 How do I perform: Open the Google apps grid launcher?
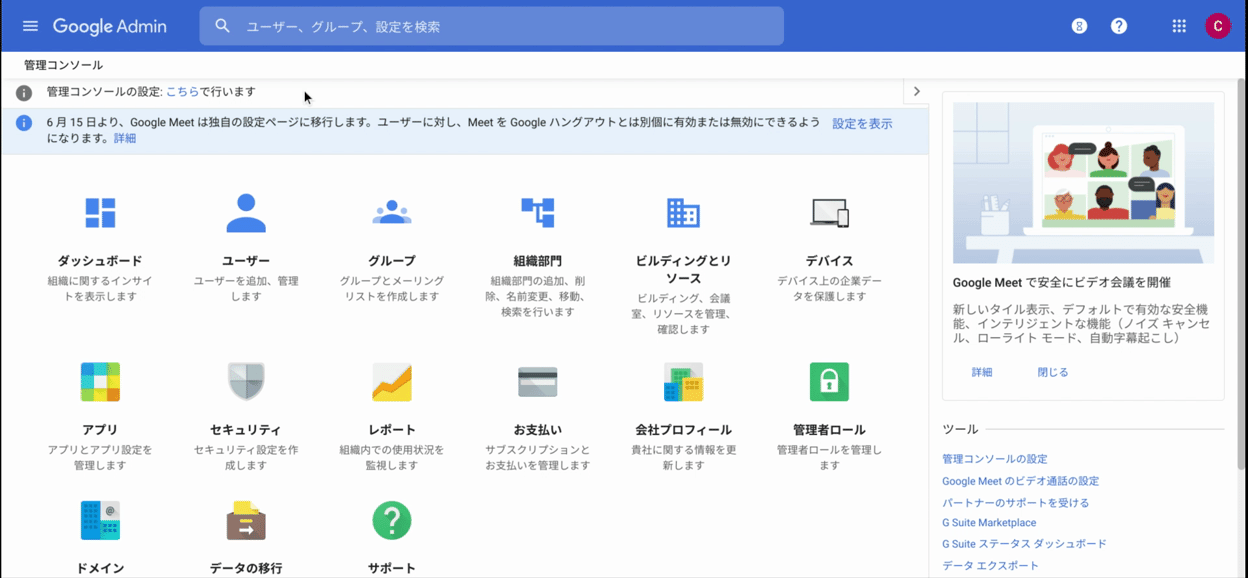1179,26
